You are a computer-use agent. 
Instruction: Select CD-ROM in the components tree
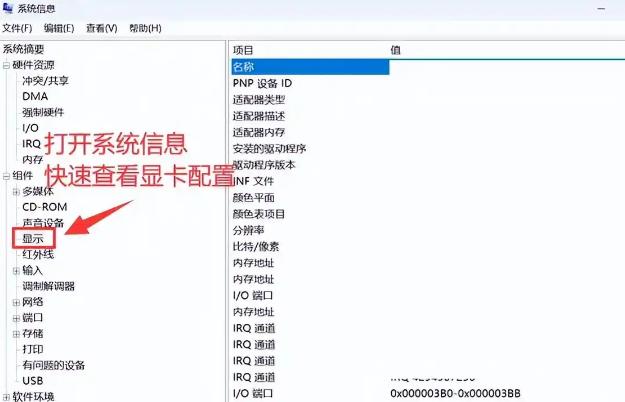pos(45,207)
